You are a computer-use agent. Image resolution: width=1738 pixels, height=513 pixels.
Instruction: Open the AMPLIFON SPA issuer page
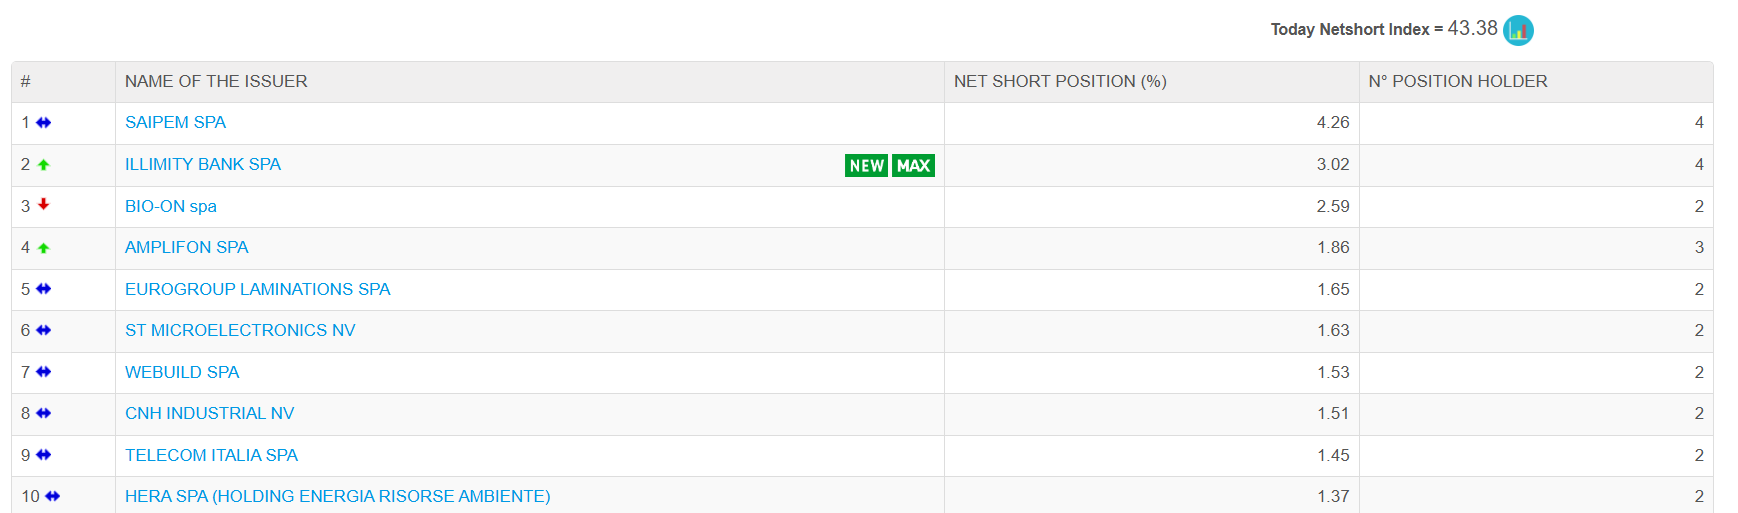point(187,247)
